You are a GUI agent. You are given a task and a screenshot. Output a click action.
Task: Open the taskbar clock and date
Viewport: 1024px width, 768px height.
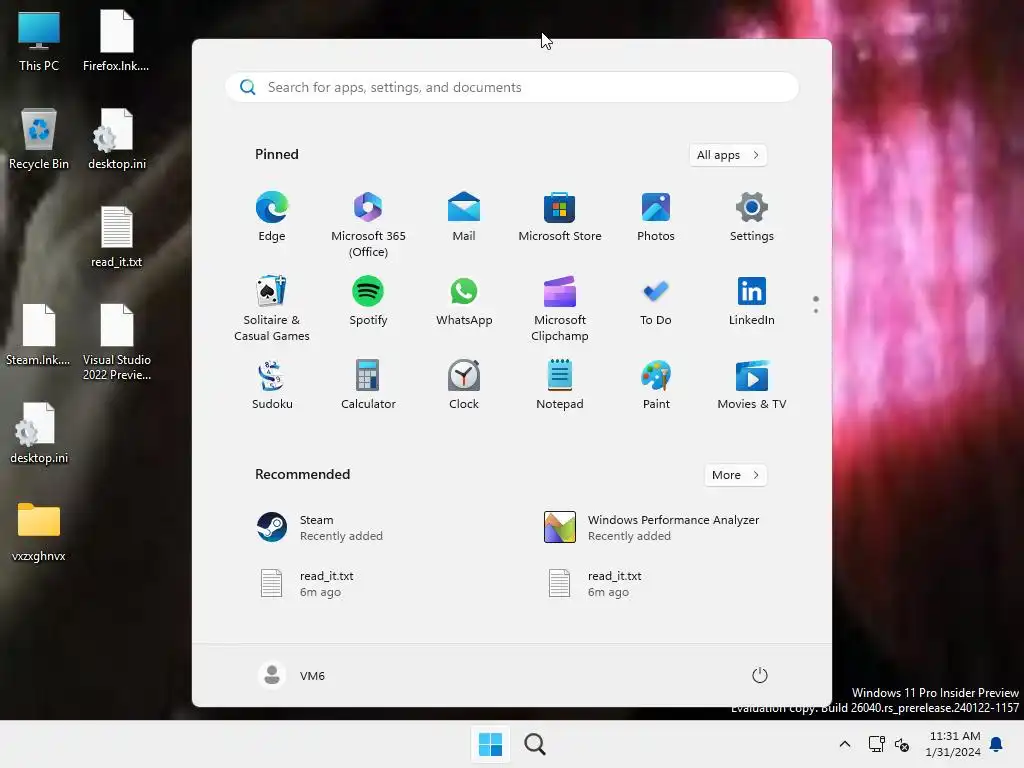[953, 744]
